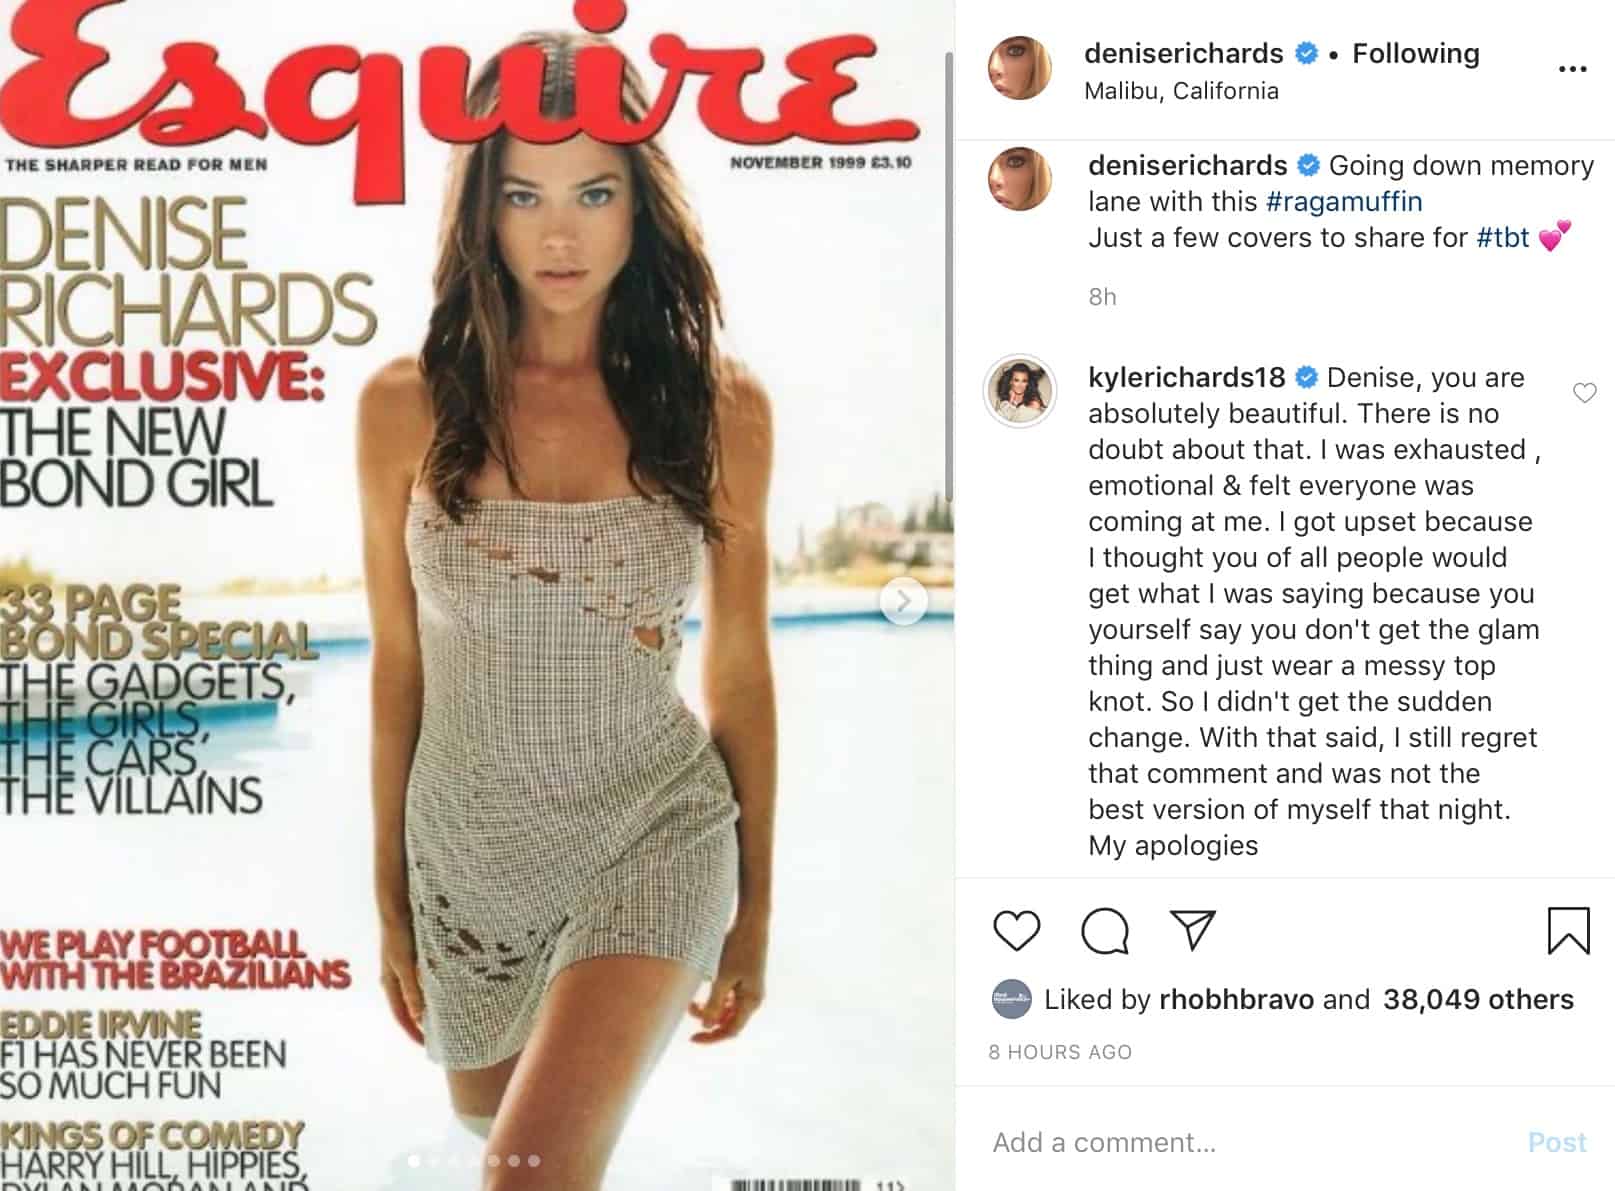The height and width of the screenshot is (1191, 1615).
Task: Open the kylerichards18 username link
Action: point(1187,377)
